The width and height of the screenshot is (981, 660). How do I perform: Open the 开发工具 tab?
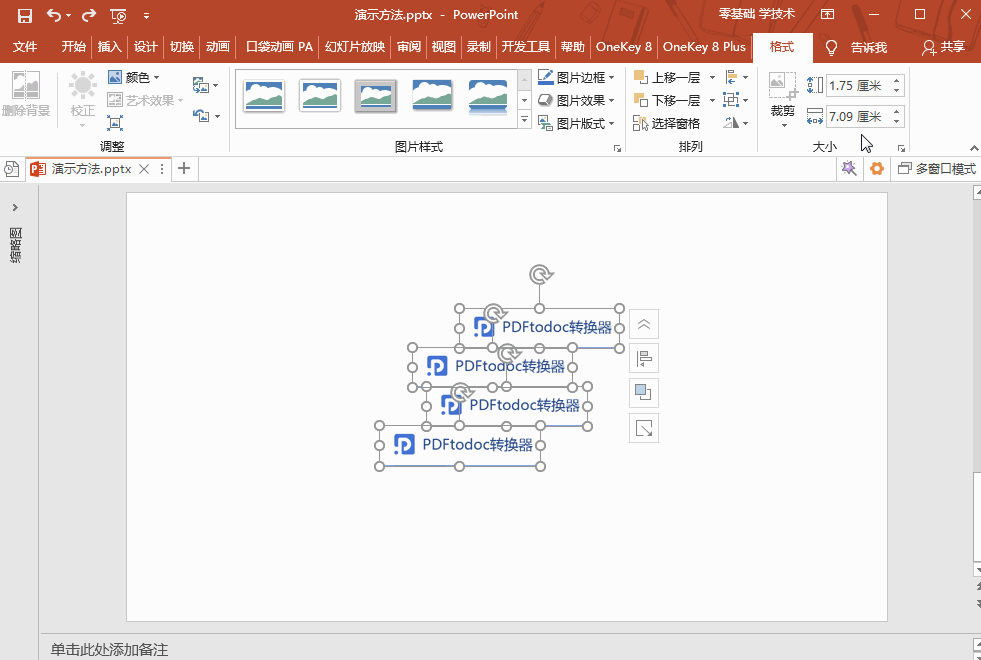pyautogui.click(x=526, y=47)
